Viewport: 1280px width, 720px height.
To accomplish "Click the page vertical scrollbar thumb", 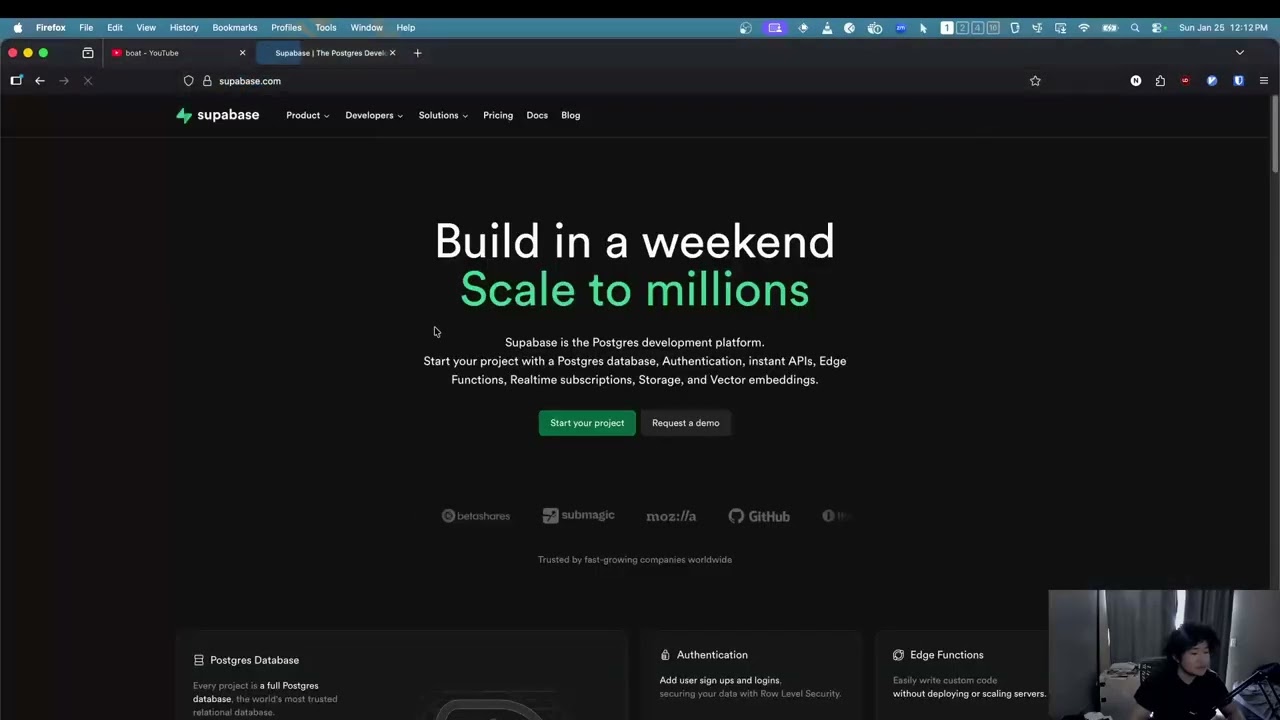I will pyautogui.click(x=1274, y=133).
